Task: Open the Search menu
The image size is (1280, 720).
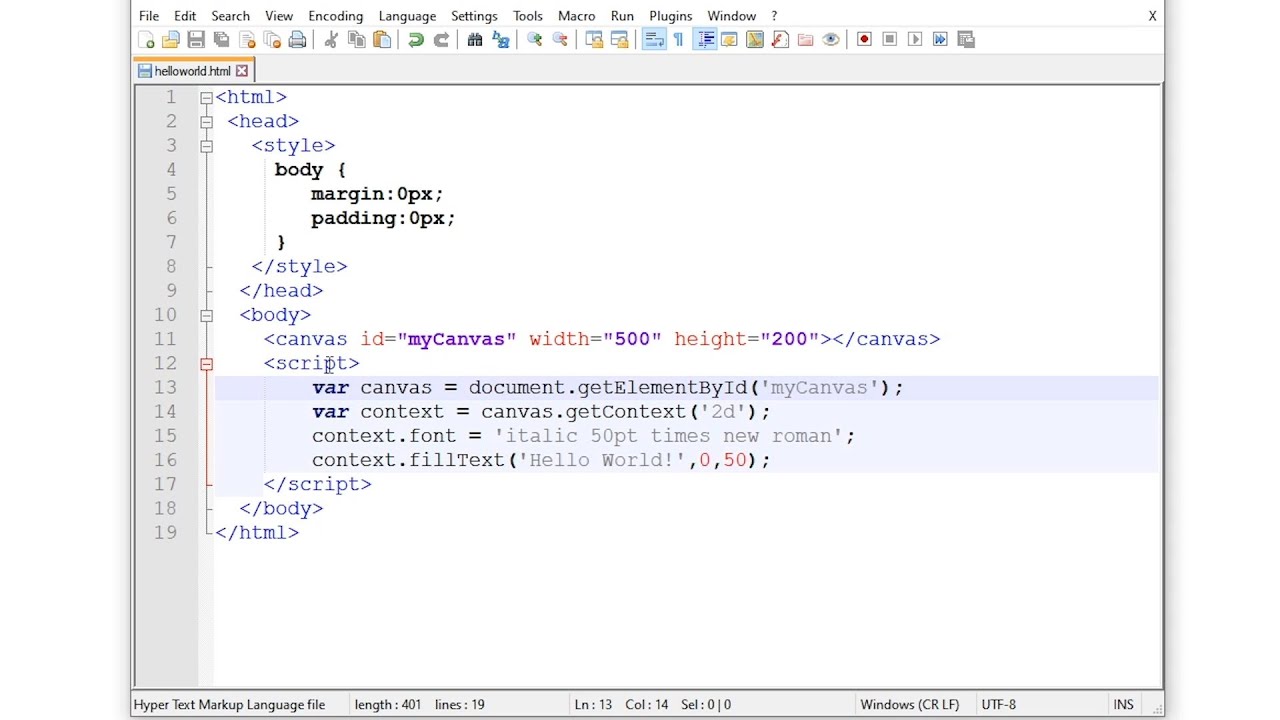Action: click(x=230, y=16)
